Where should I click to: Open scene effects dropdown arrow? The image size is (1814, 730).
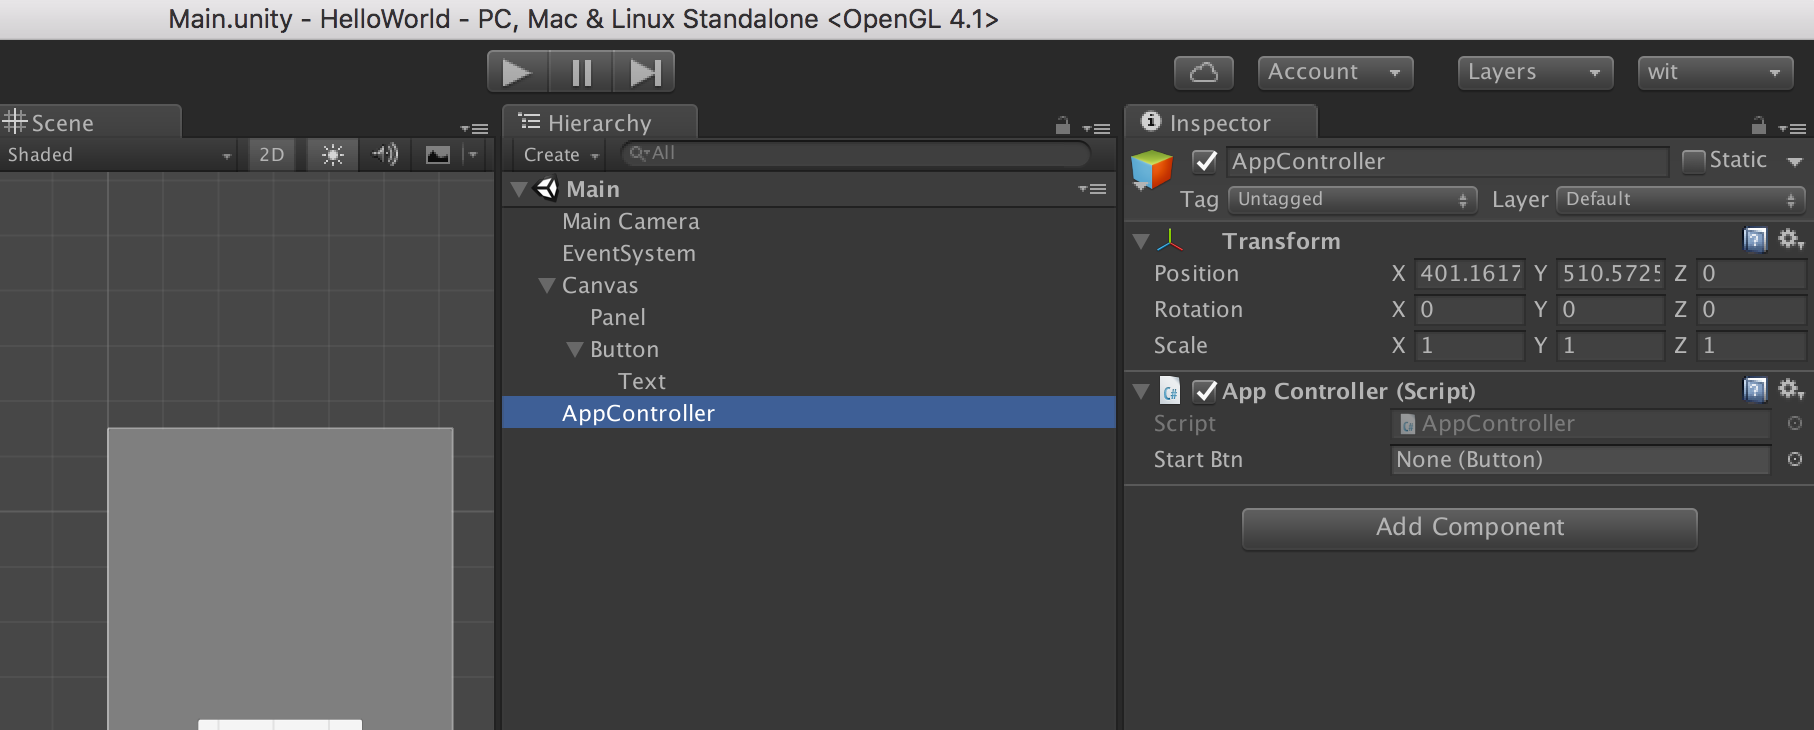473,155
